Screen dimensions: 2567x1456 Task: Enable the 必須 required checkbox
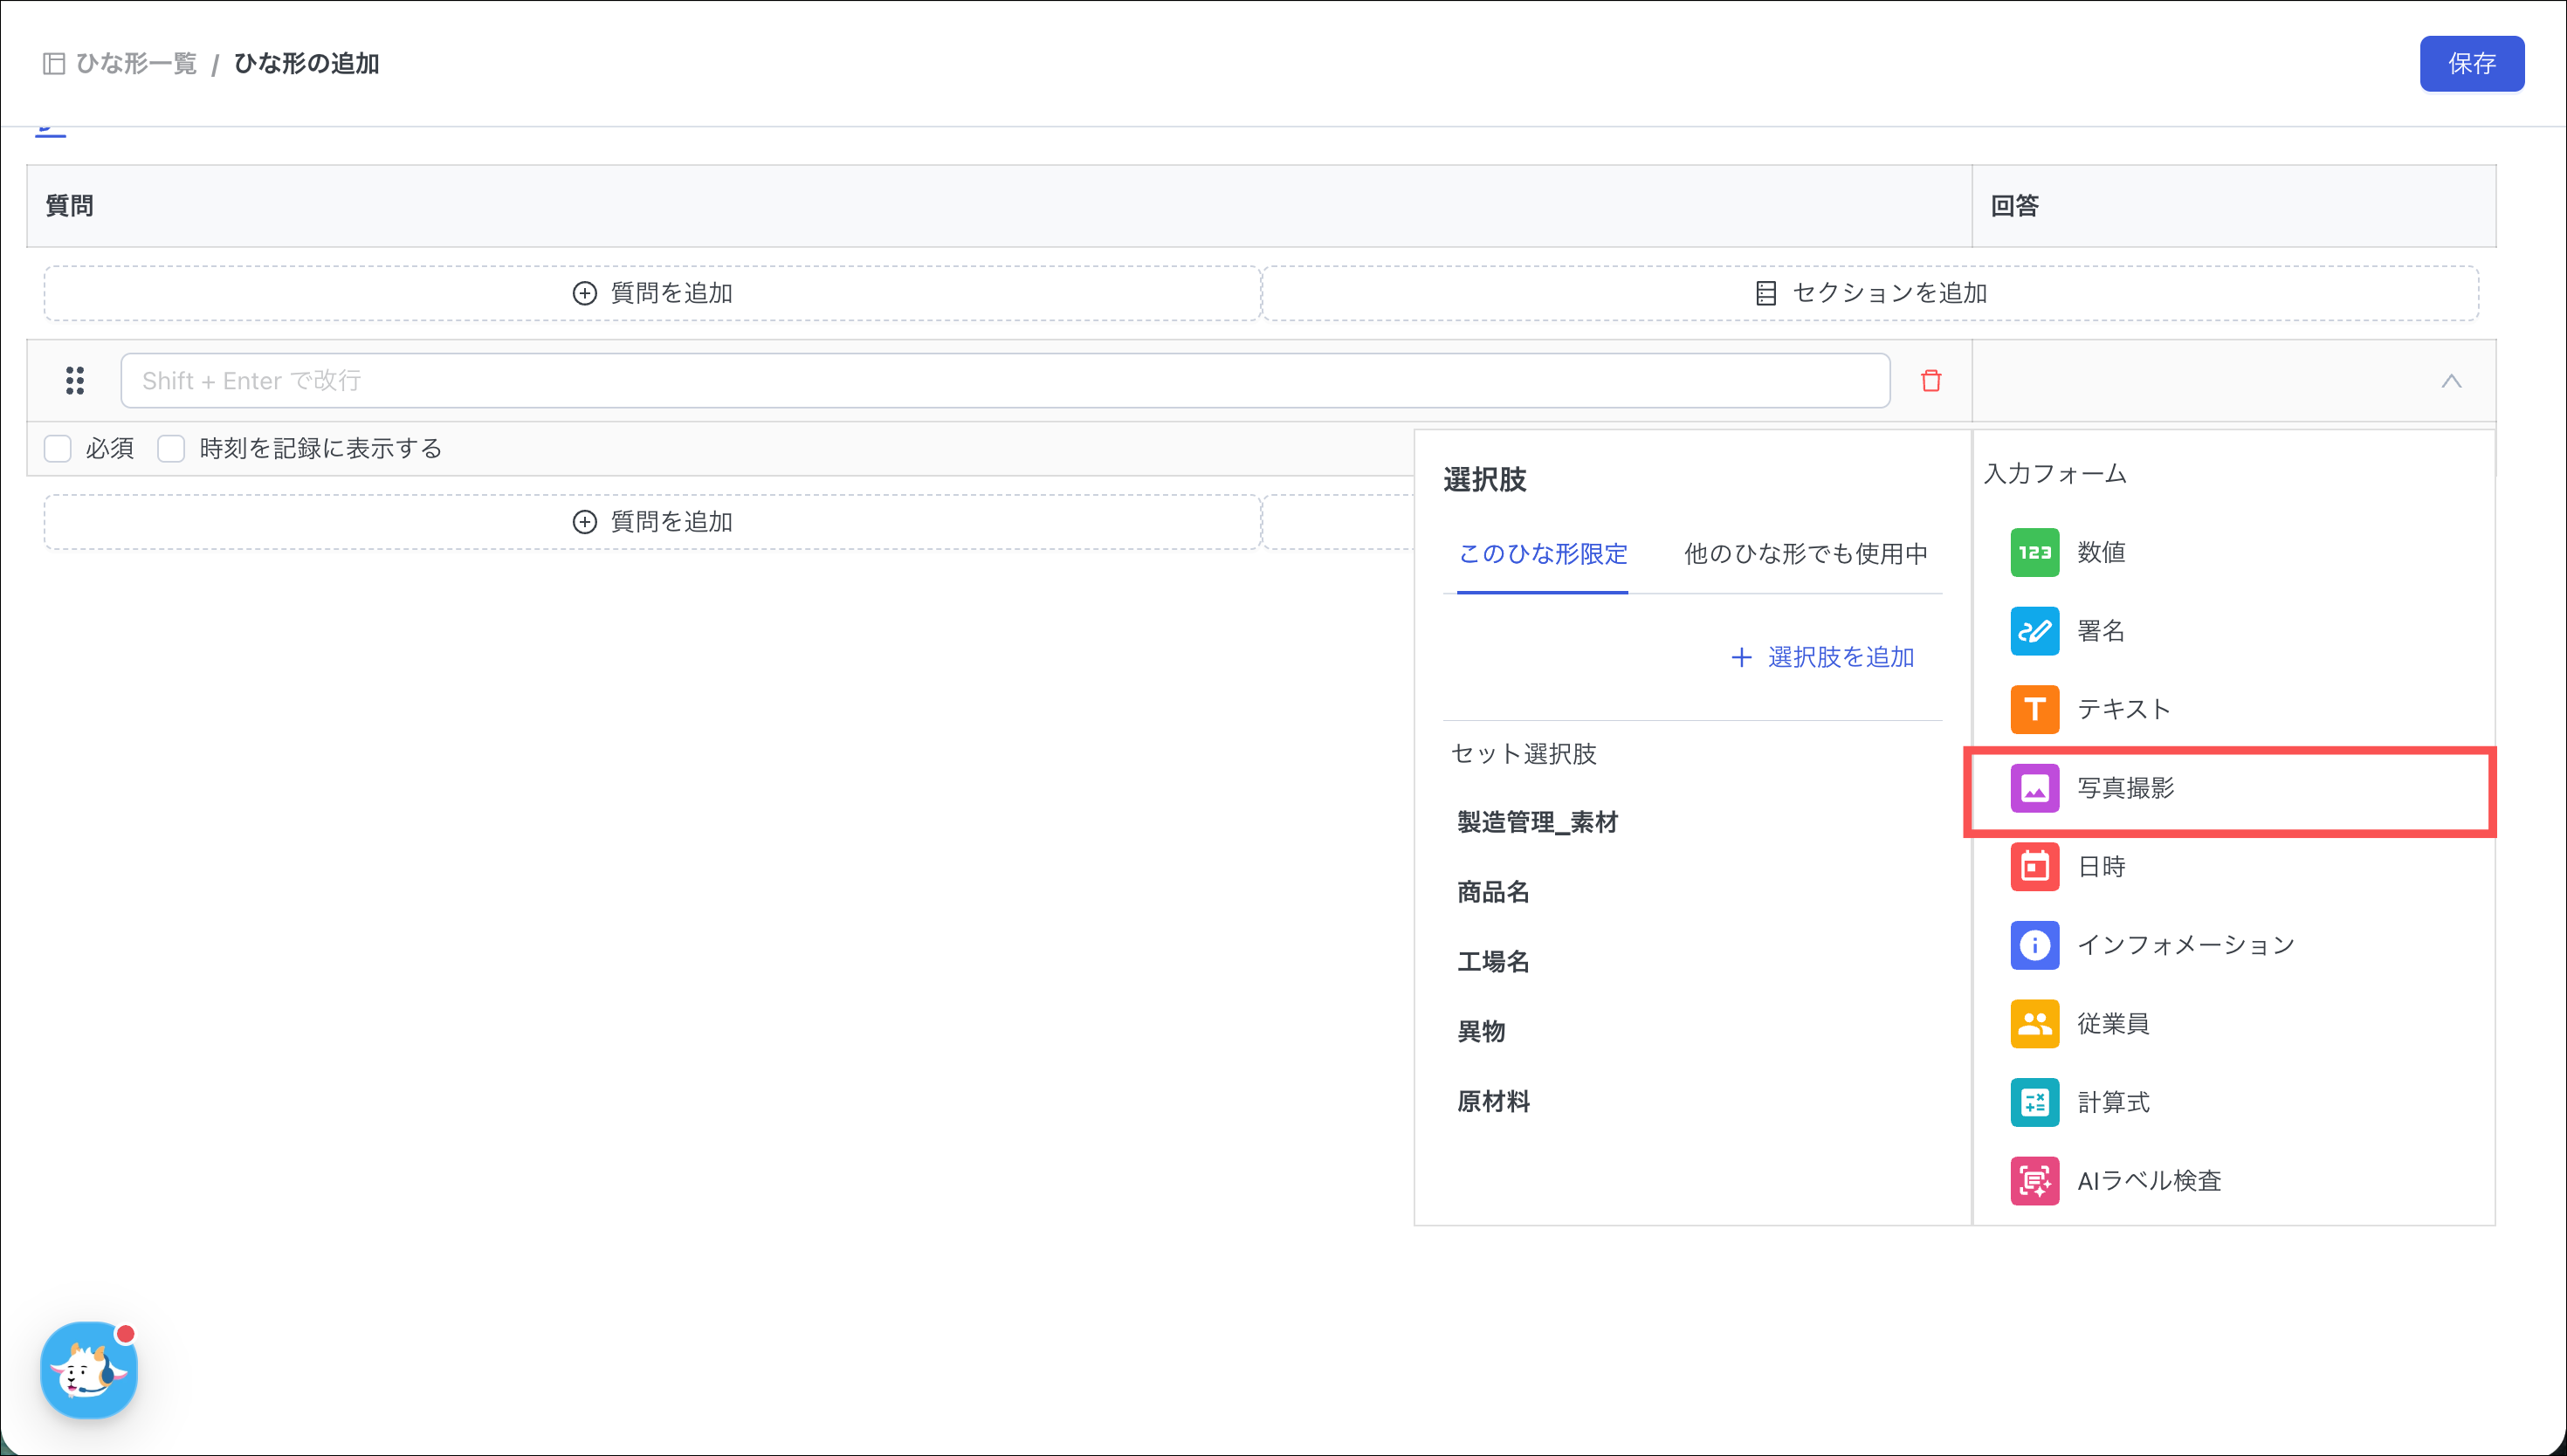point(58,449)
